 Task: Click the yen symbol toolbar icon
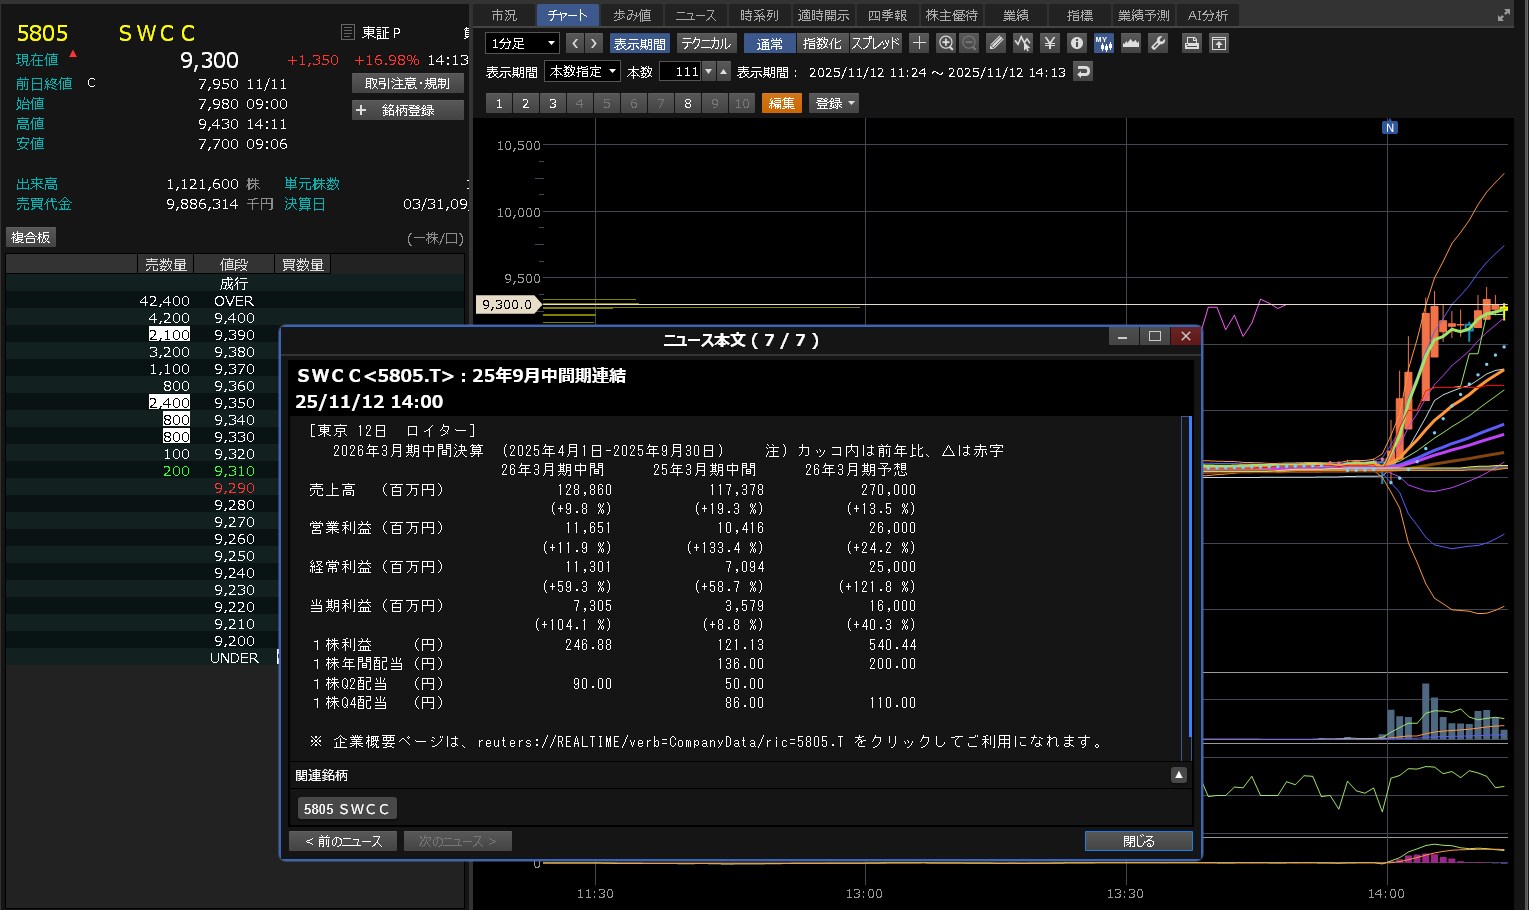pyautogui.click(x=1049, y=43)
